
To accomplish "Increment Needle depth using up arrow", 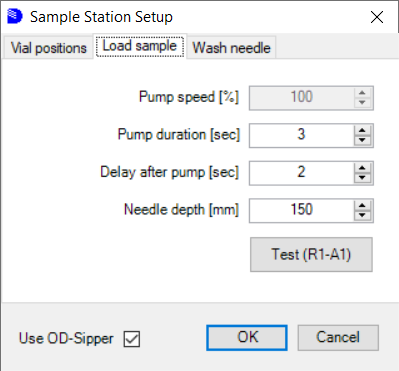I will [362, 206].
